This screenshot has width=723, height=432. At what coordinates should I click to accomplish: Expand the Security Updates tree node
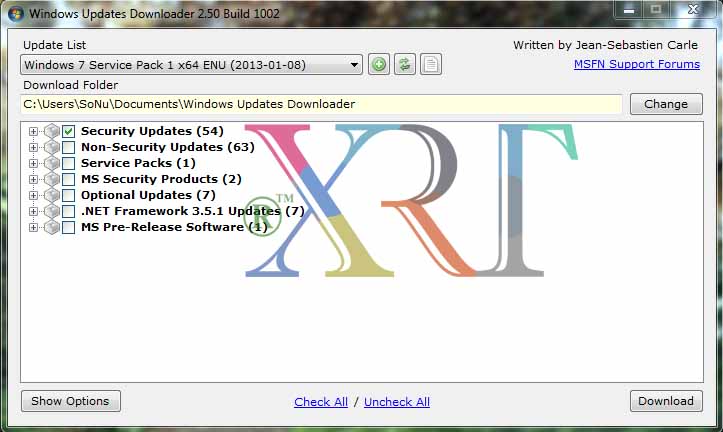pyautogui.click(x=33, y=131)
